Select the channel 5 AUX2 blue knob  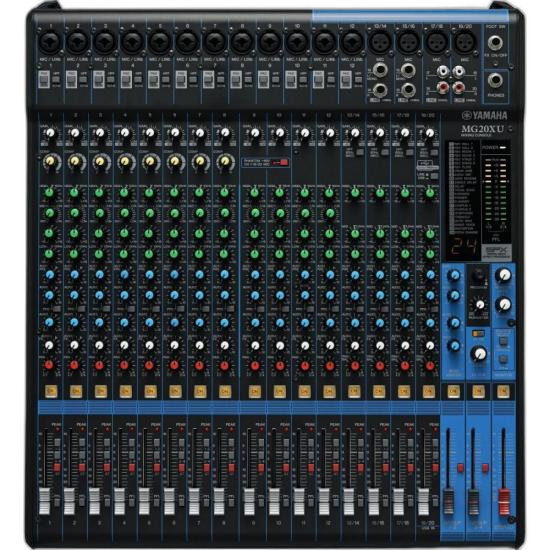(149, 295)
